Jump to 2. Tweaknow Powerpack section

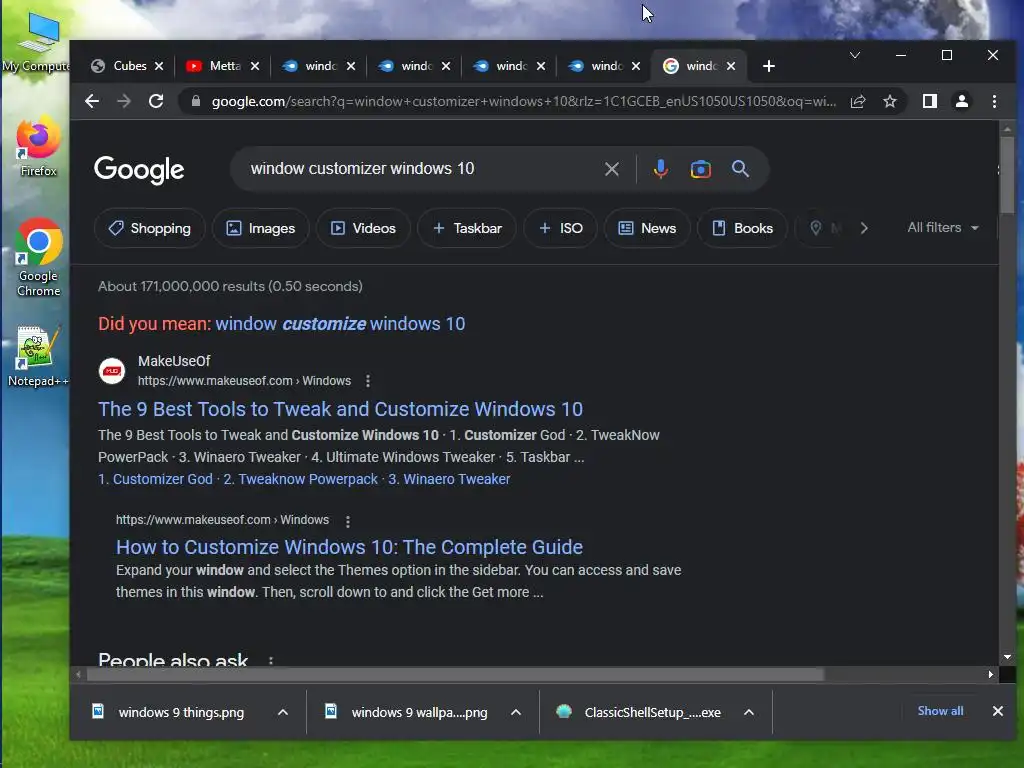(300, 479)
